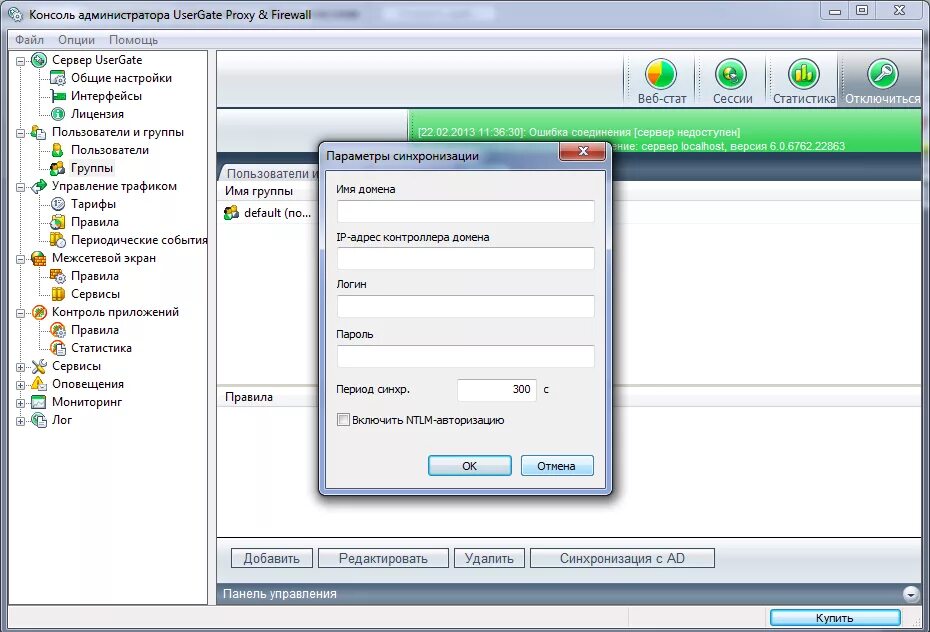This screenshot has height=632, width=930.
Task: Collapse the Управление трафиком node
Action: (x=20, y=187)
